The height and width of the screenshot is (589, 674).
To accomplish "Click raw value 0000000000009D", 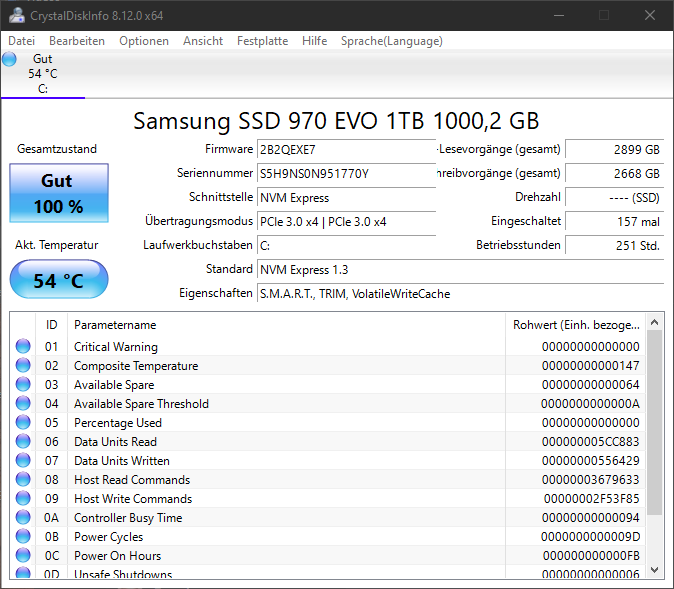I will tap(591, 537).
